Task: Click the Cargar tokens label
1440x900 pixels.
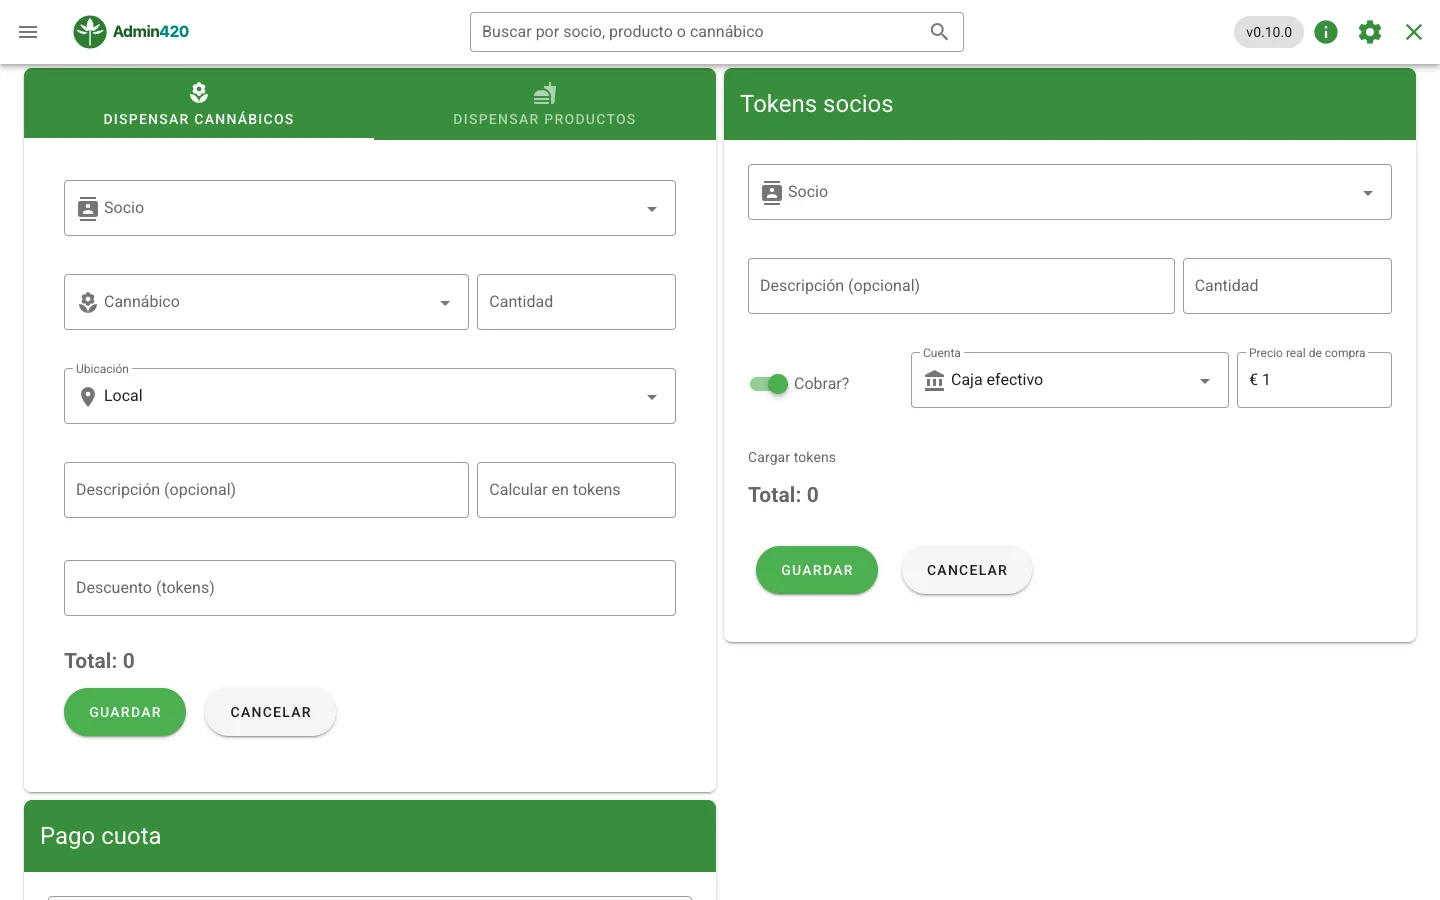Action: tap(792, 457)
